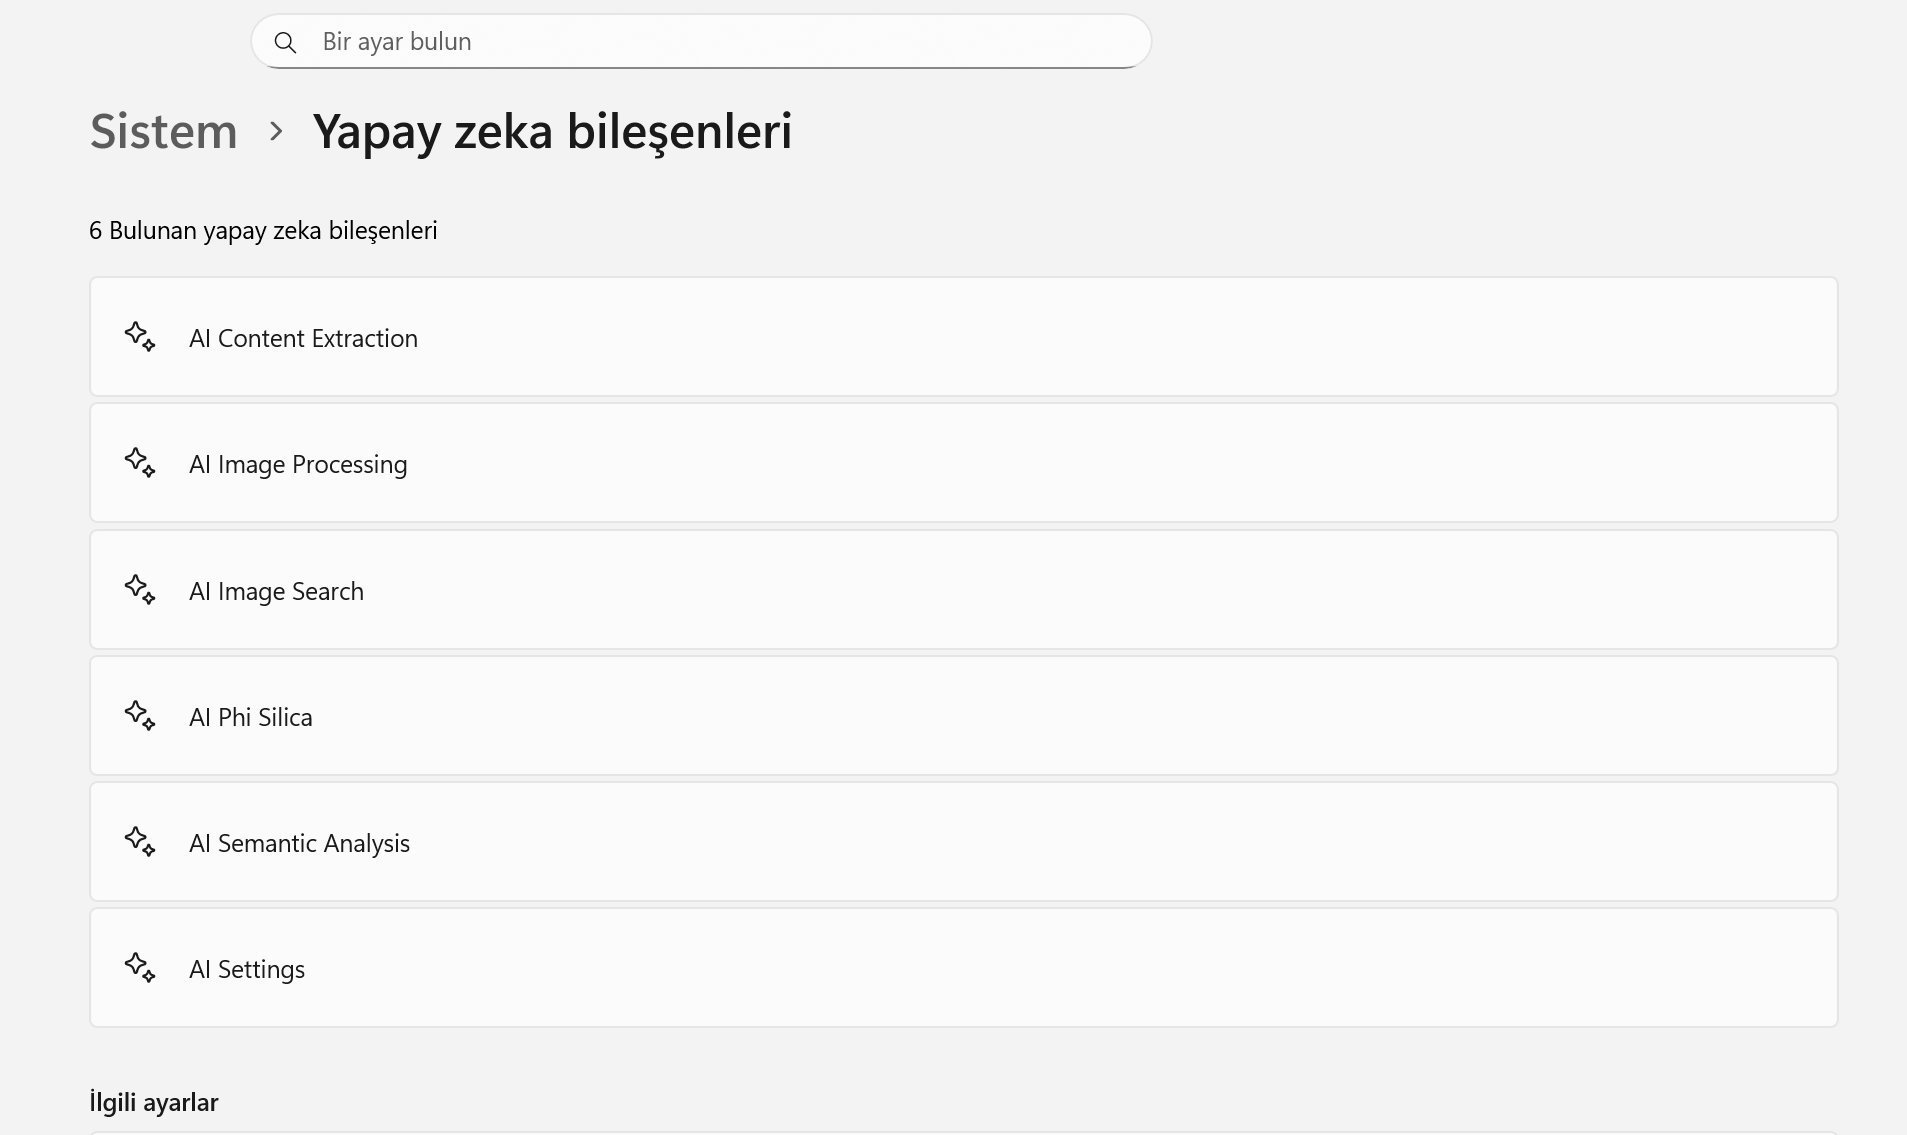Click the sparkle icon beside AI Image Processing
This screenshot has width=1907, height=1135.
click(140, 463)
